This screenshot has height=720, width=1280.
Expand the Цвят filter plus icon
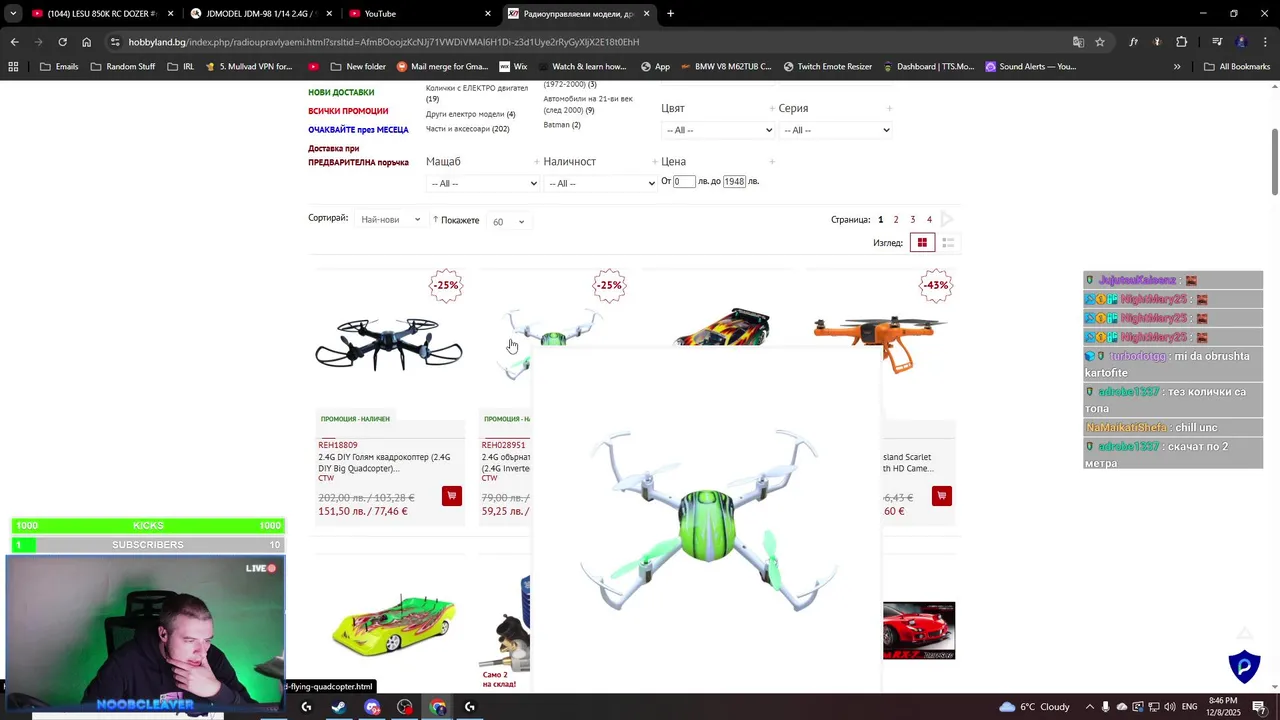point(772,108)
